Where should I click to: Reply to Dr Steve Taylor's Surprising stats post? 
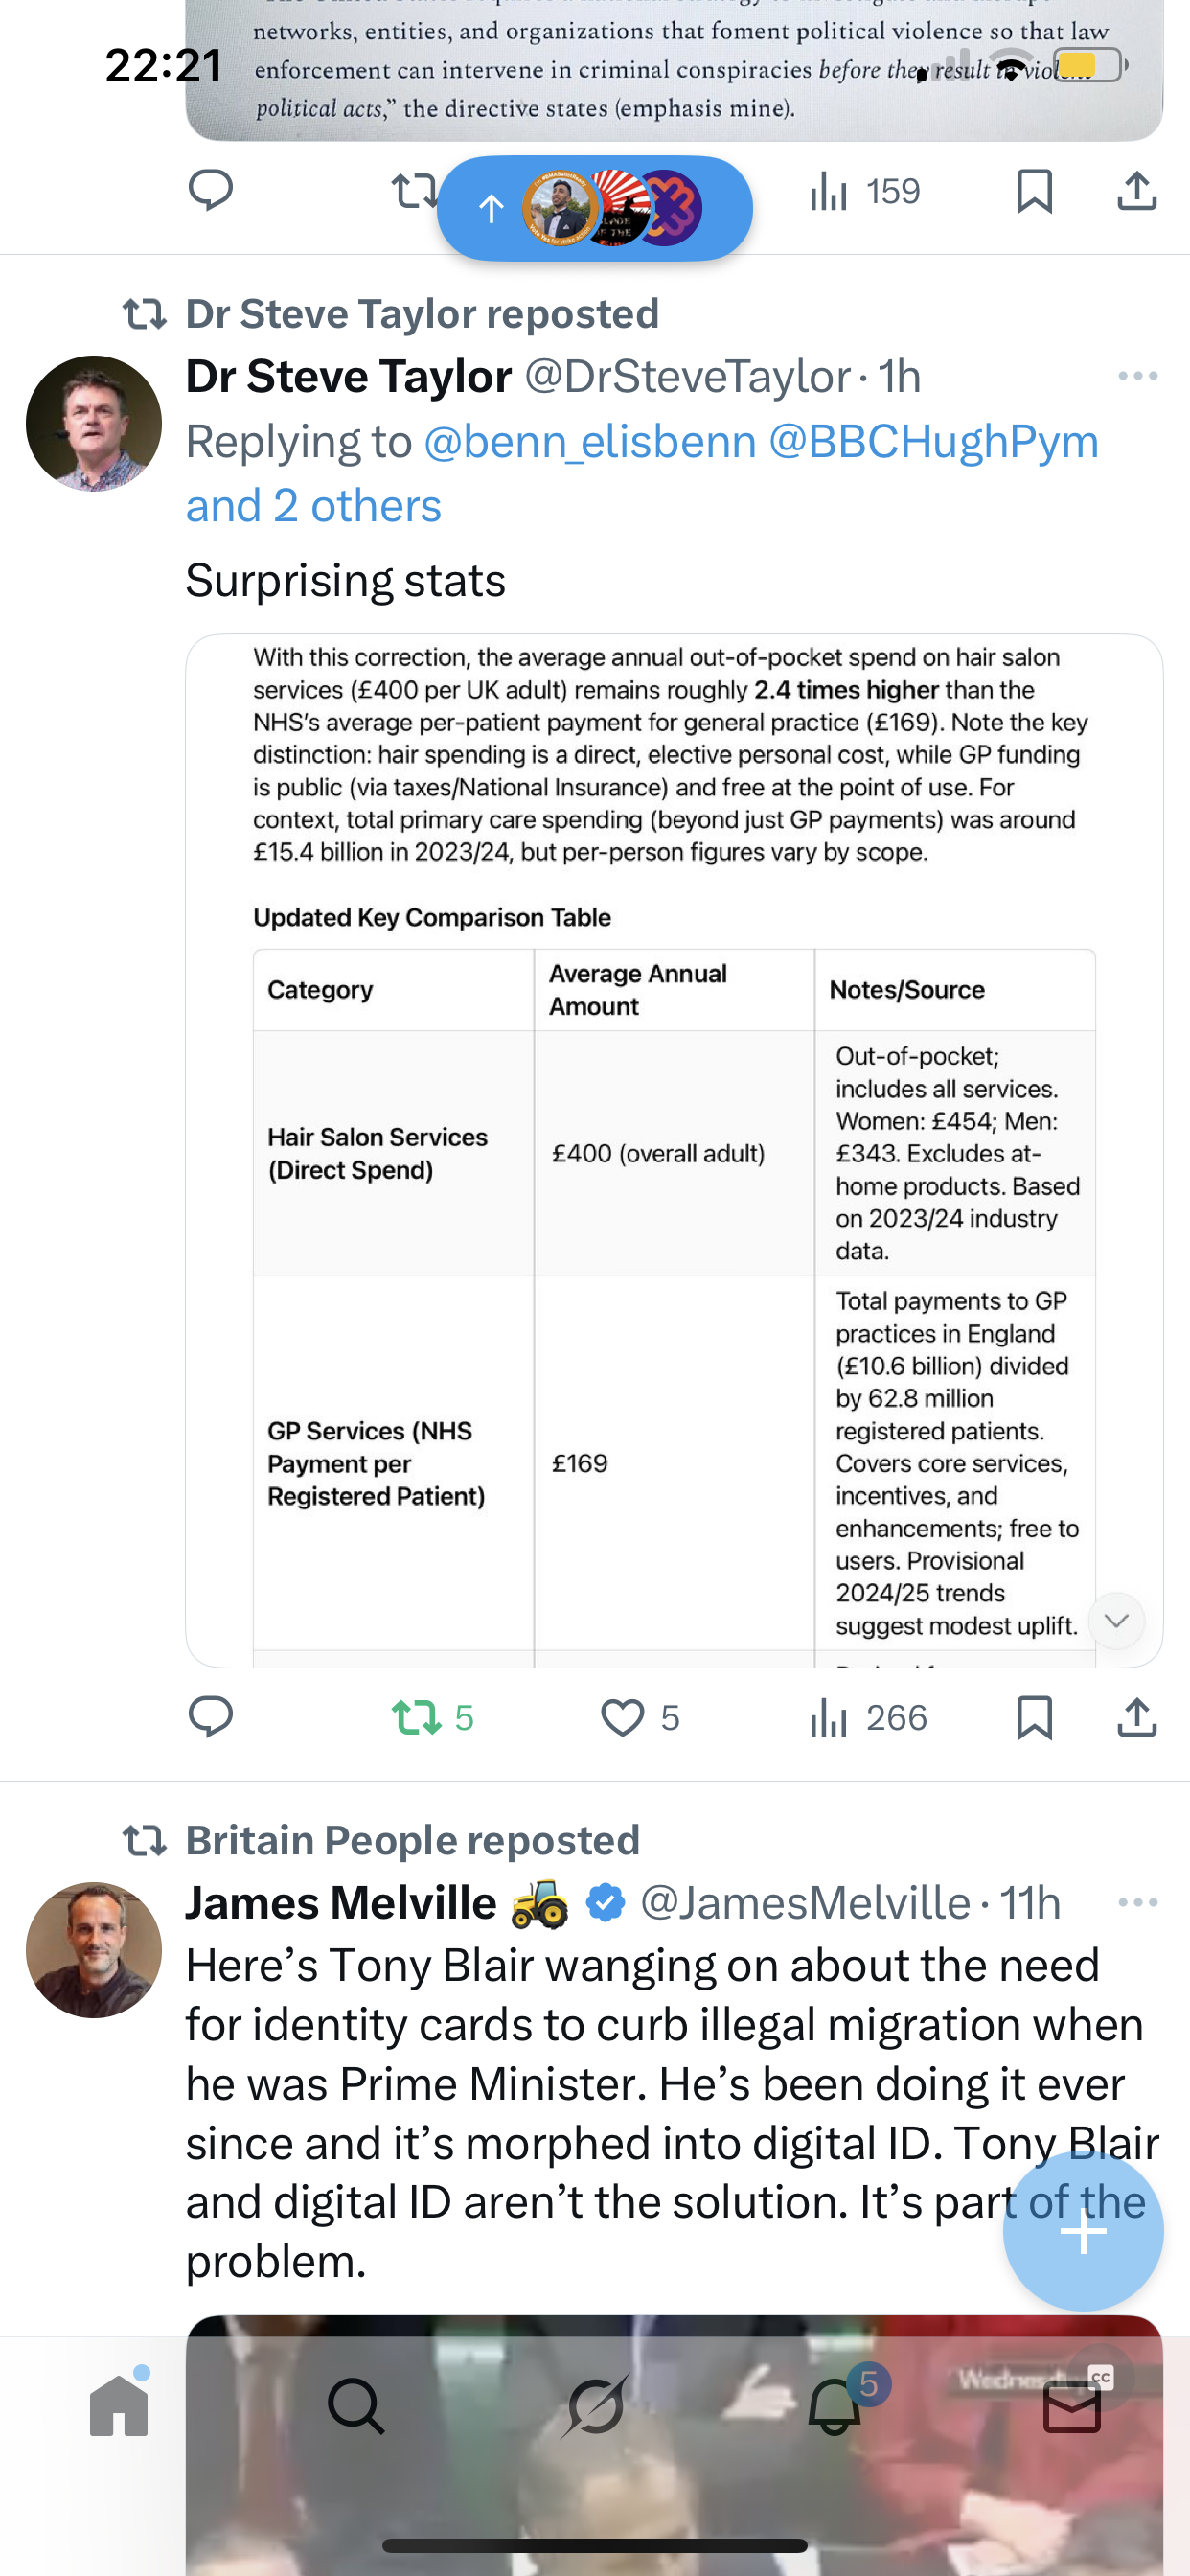[210, 1716]
